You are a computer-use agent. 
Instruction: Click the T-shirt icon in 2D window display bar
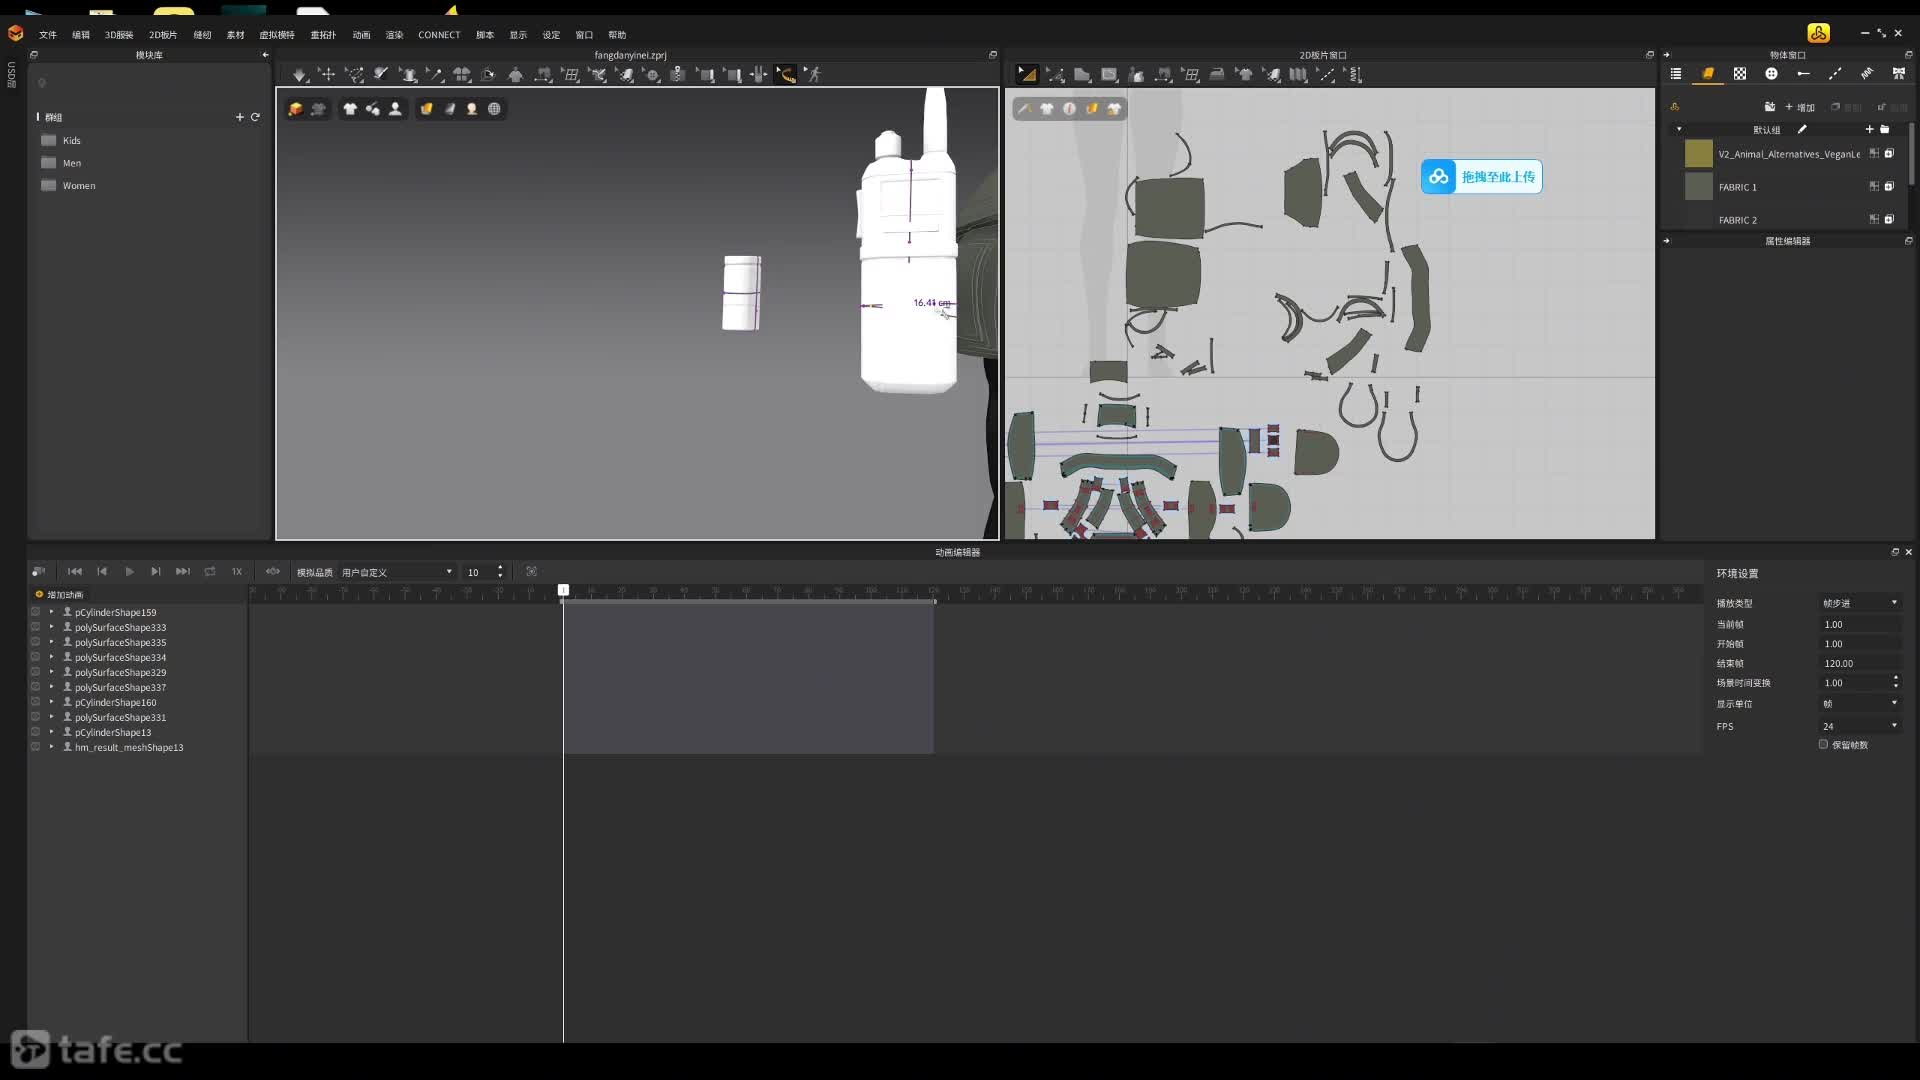(1047, 109)
